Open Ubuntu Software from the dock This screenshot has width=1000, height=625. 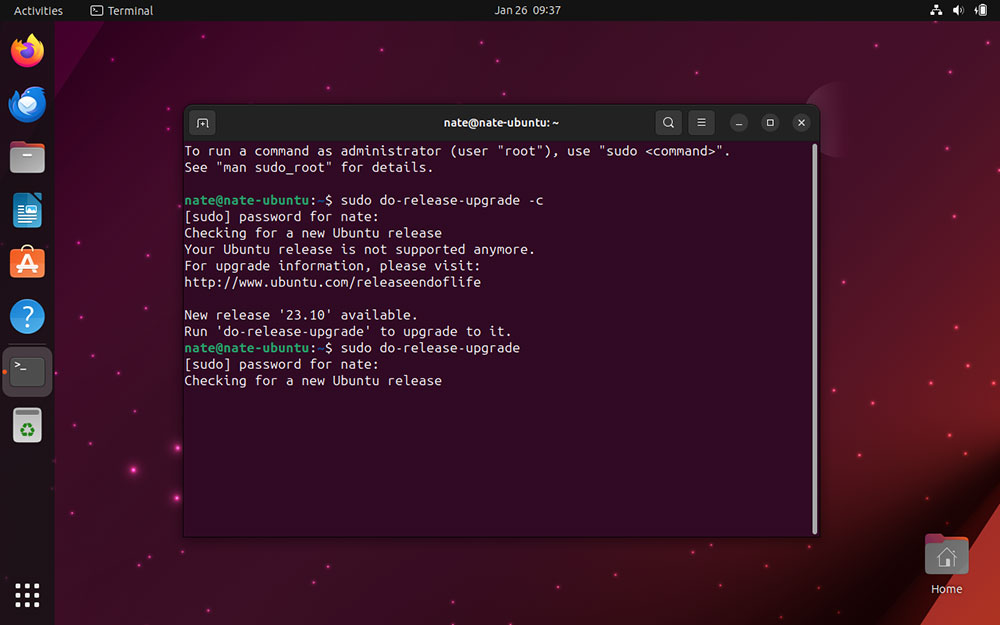[x=27, y=263]
